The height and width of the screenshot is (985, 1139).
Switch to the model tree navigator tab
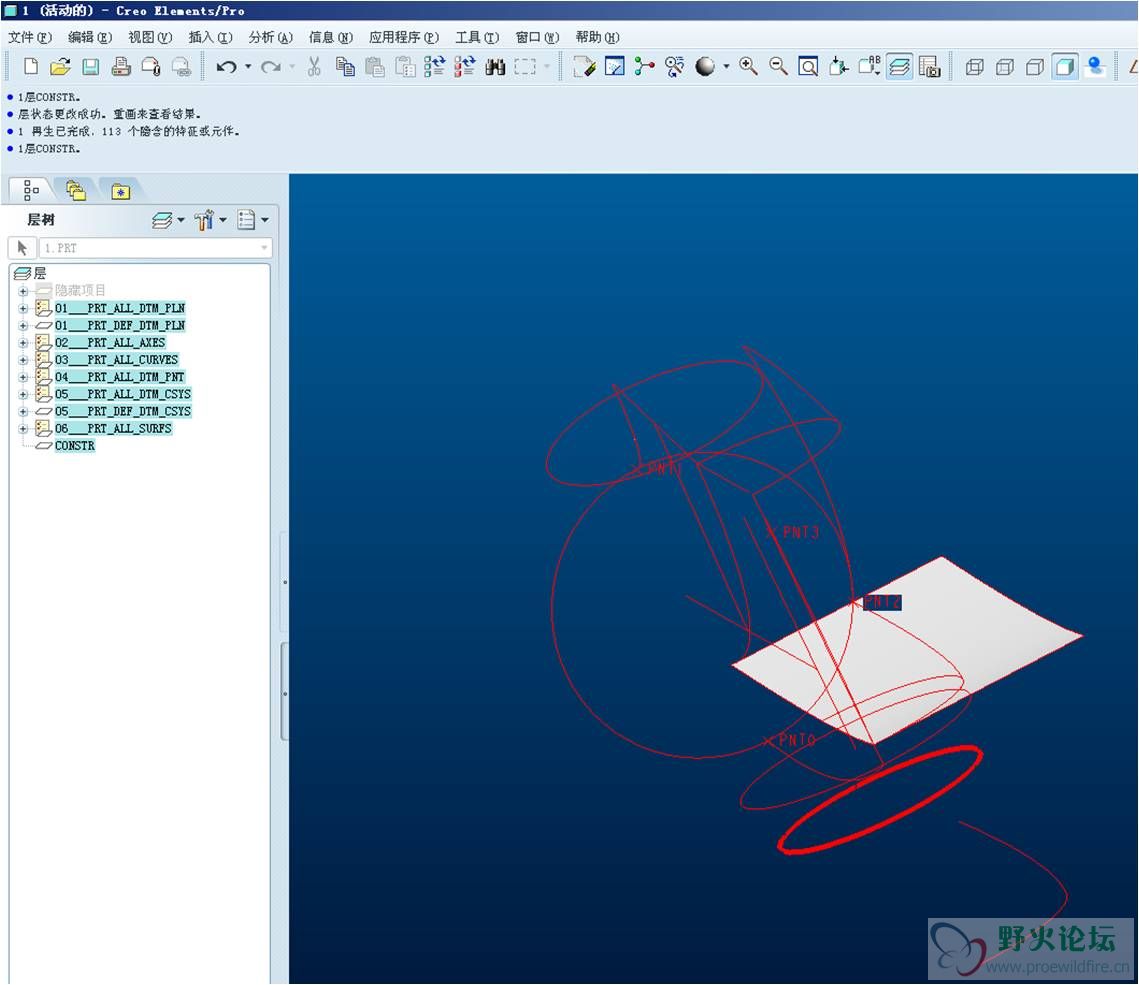pos(31,190)
